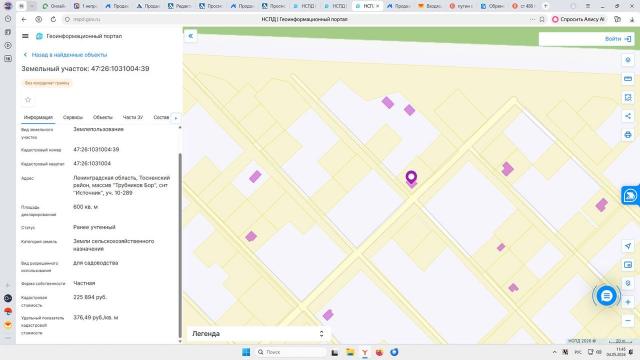This screenshot has width=640, height=360.
Task: Click the my-location arrow icon
Action: click(x=628, y=246)
